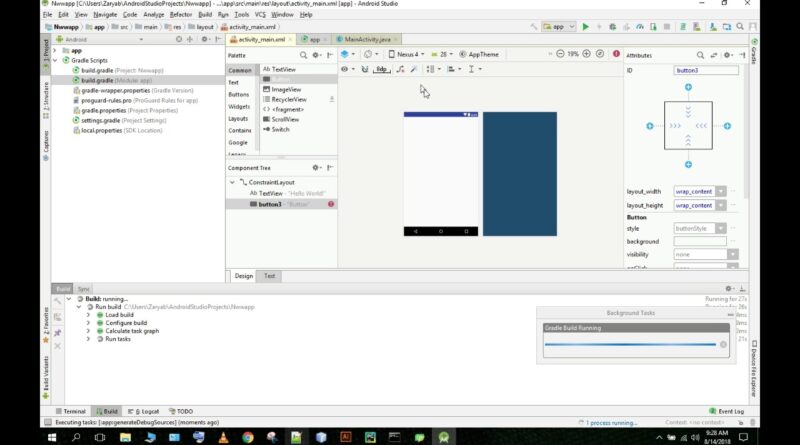Click the Search Everywhere magnifier in main toolbar
The image size is (800, 445).
pyautogui.click(x=740, y=27)
